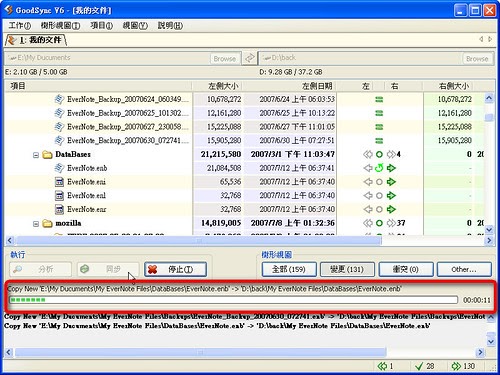This screenshot has height=375, width=500.
Task: Click file list scroll down arrow
Action: click(x=489, y=229)
